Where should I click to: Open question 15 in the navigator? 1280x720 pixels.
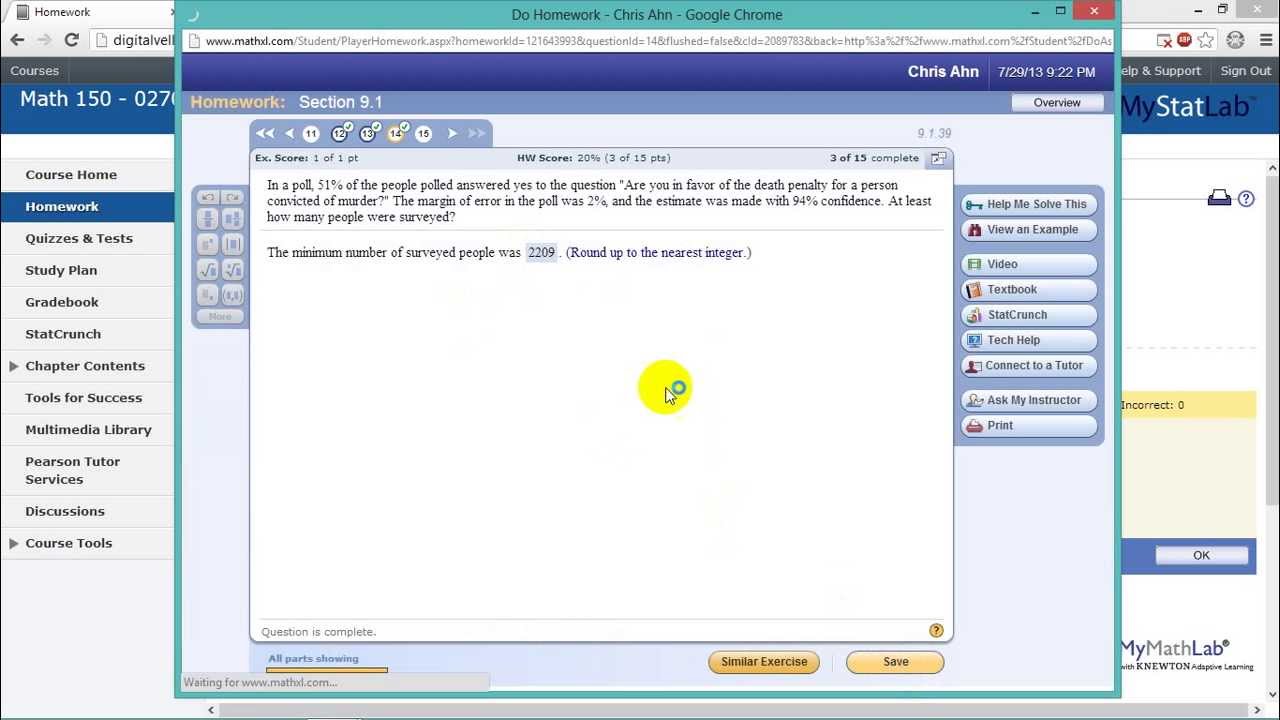pos(423,133)
